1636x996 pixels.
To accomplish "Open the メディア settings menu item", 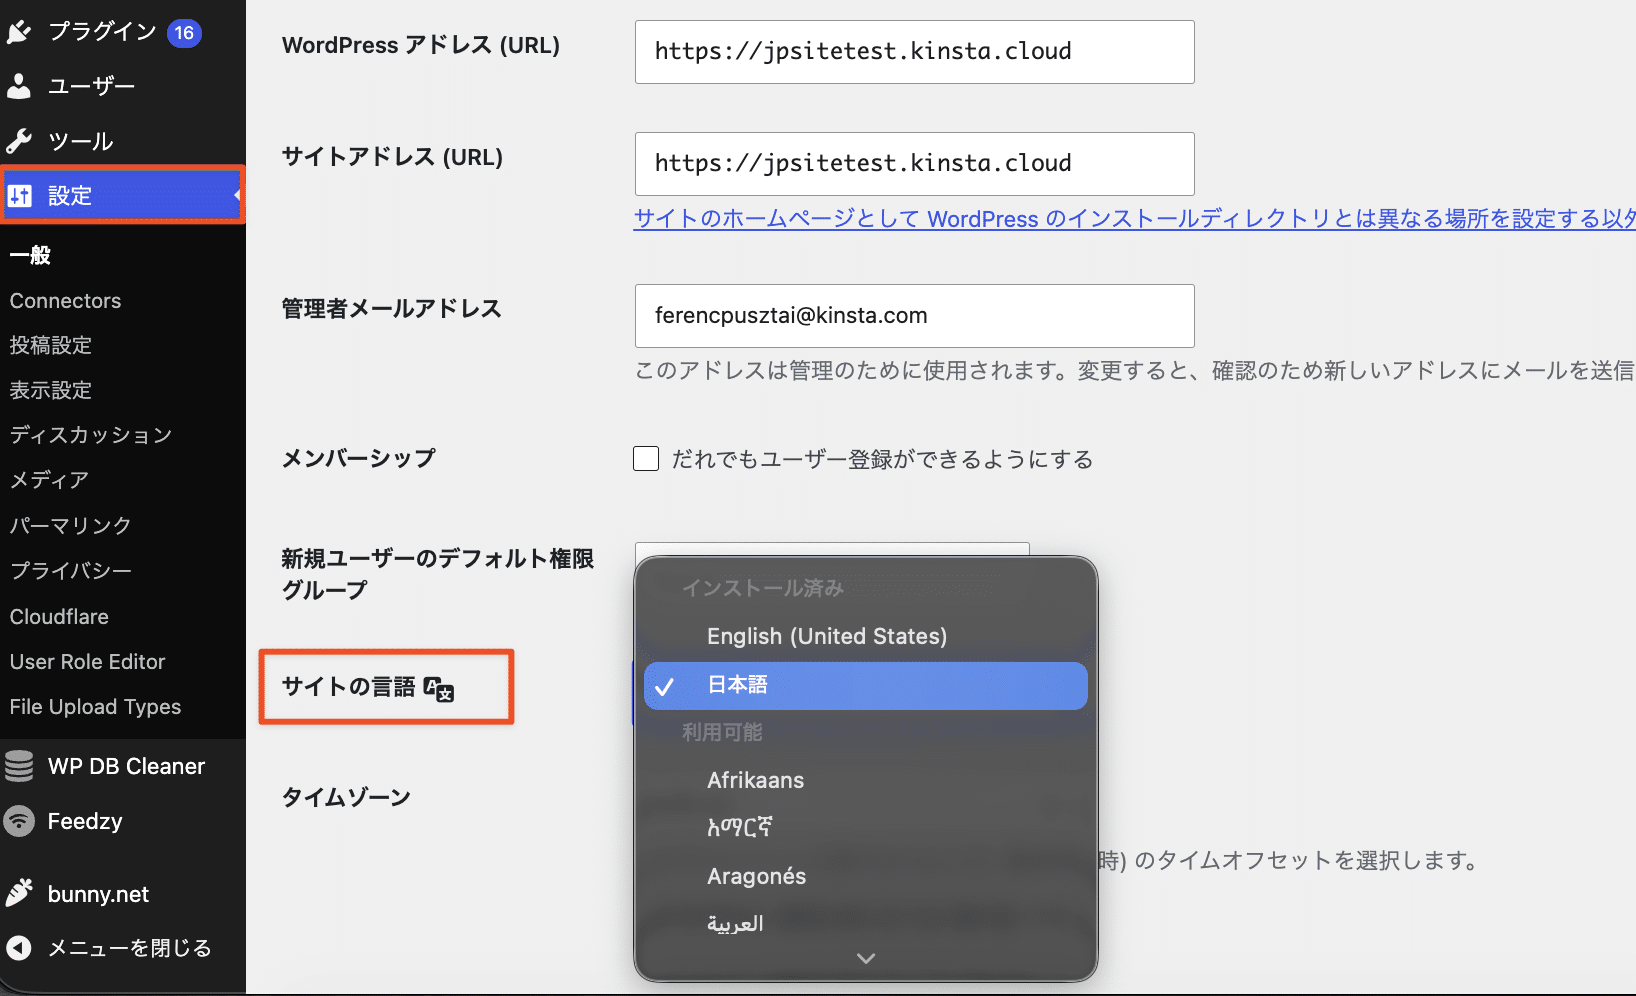I will pos(48,480).
